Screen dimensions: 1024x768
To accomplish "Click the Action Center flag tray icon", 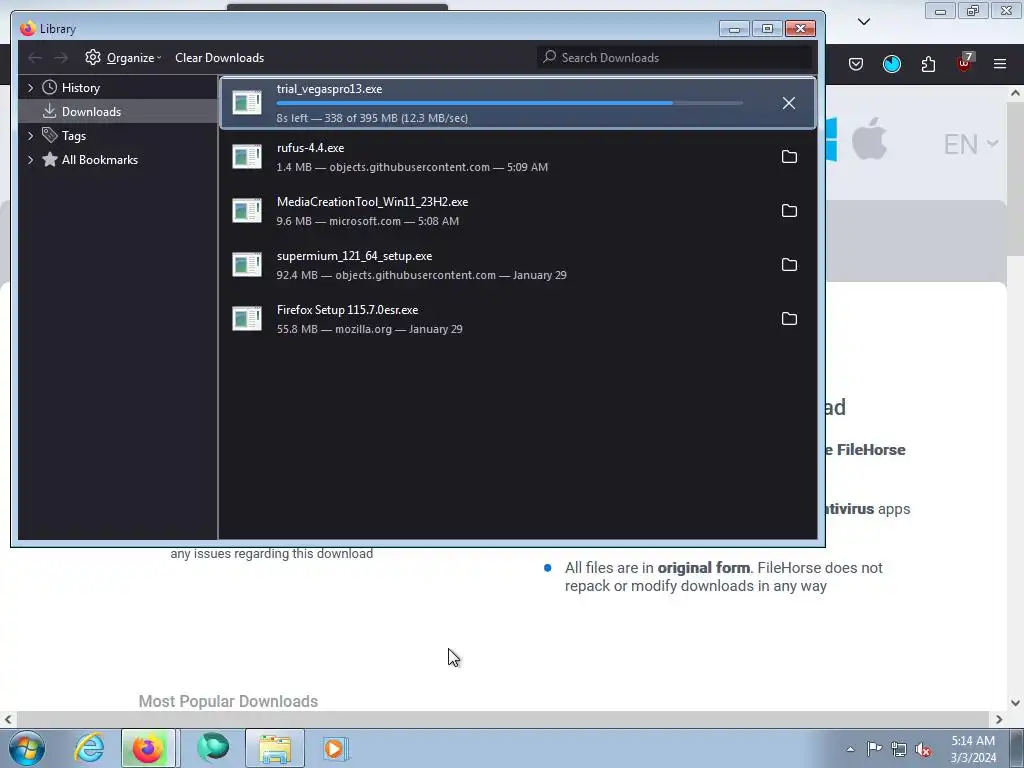I will coord(874,749).
